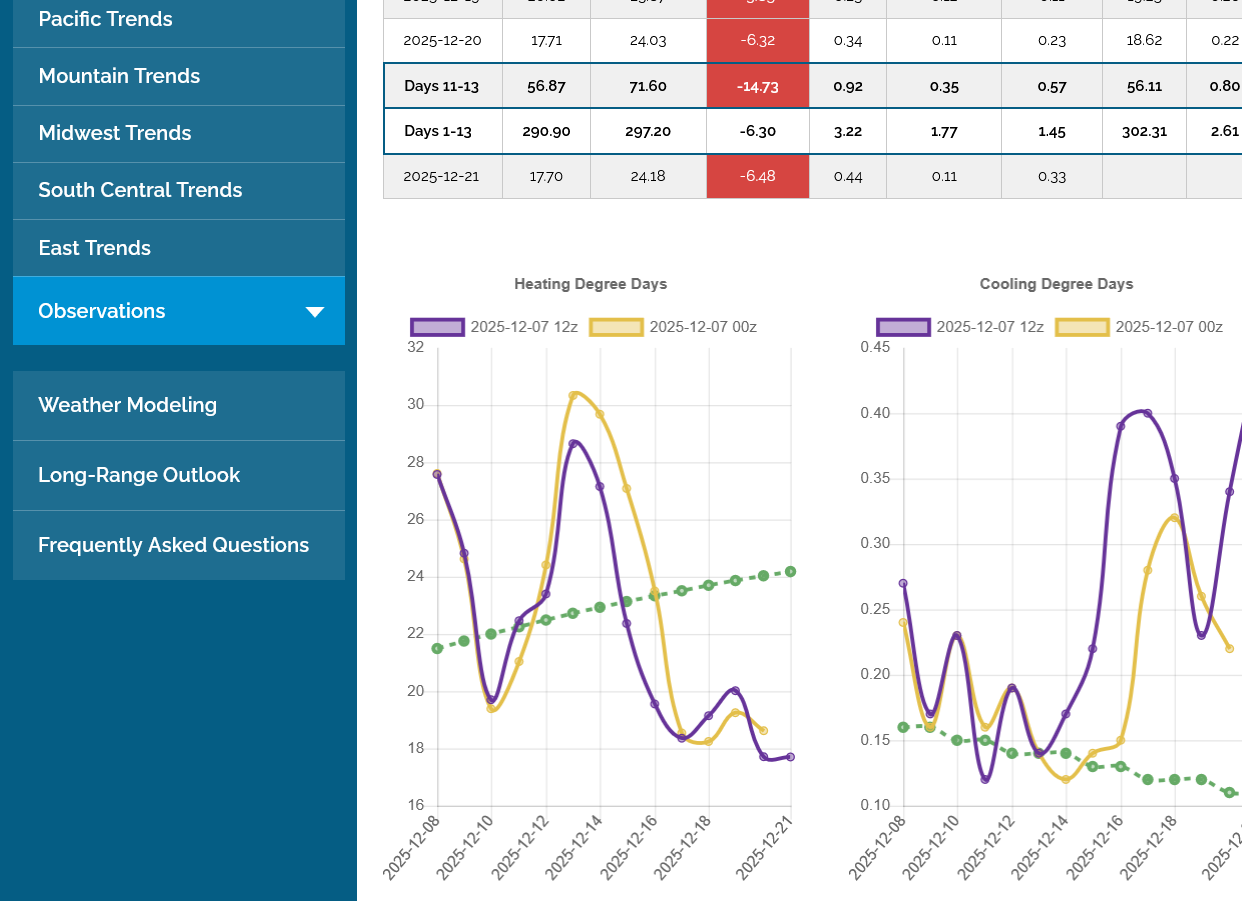Open Pacific Trends menu item
The width and height of the screenshot is (1242, 901).
point(105,19)
